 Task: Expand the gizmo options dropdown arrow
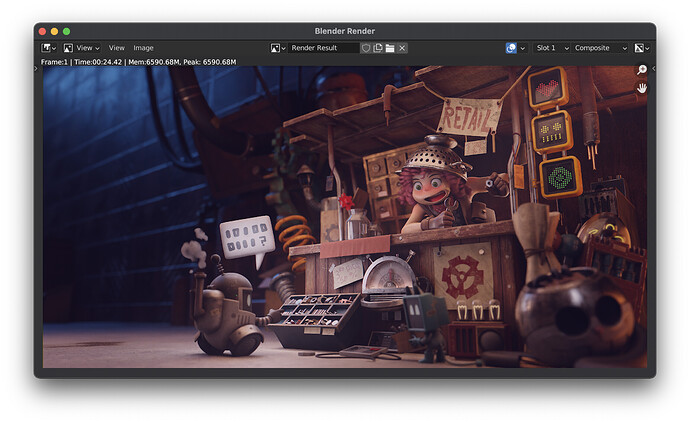click(x=522, y=48)
